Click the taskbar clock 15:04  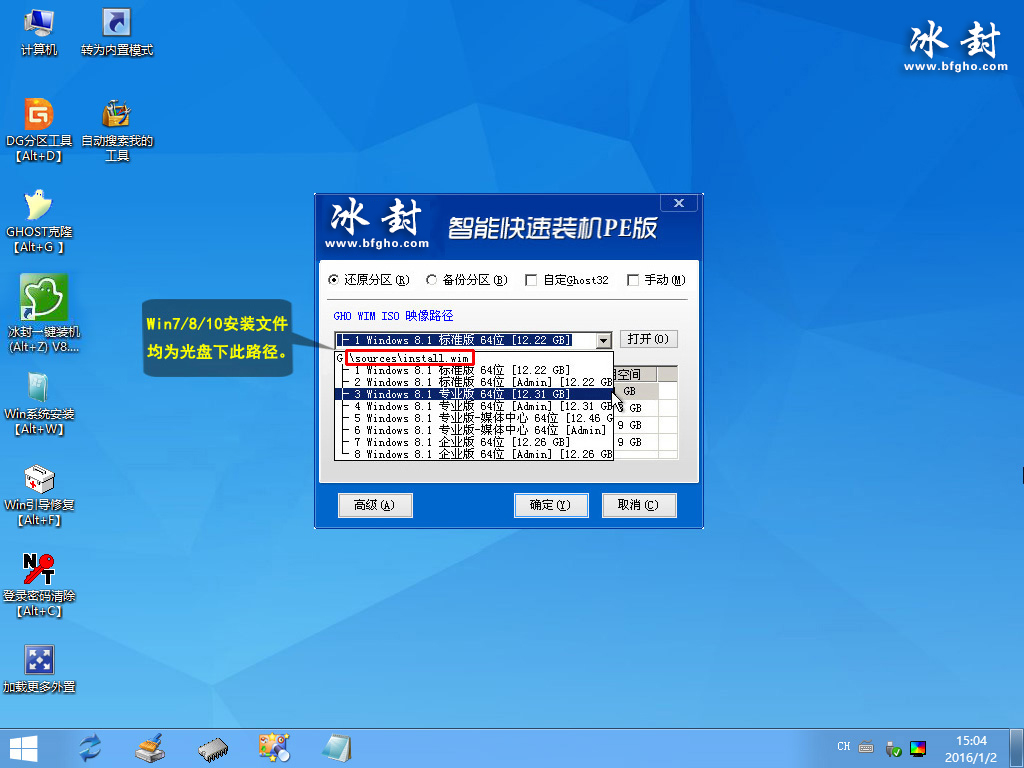pyautogui.click(x=971, y=741)
